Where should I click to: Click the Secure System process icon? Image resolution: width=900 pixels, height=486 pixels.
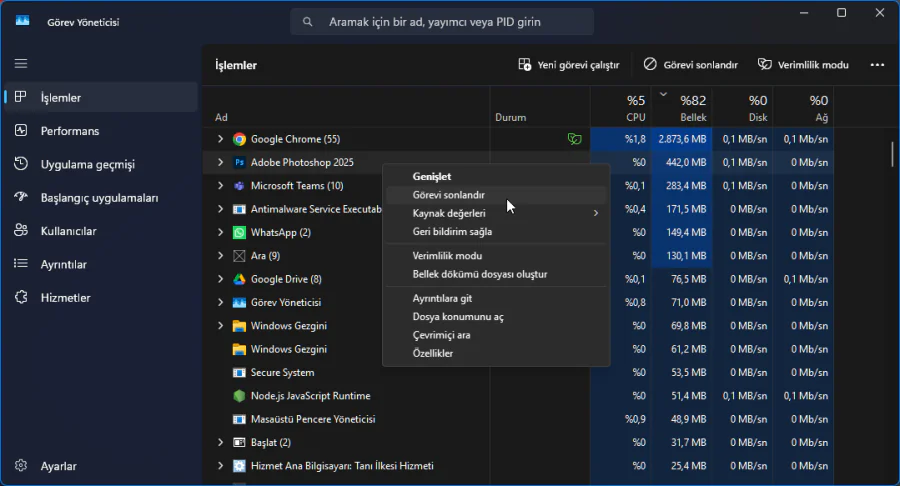pyautogui.click(x=239, y=372)
